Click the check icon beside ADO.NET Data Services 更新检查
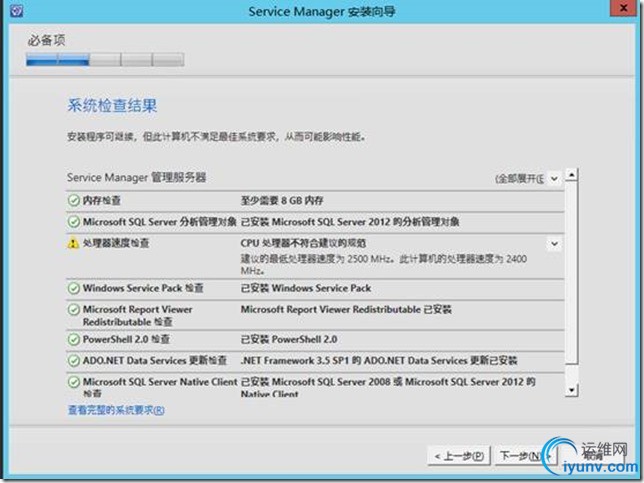644x483 pixels. 74,361
